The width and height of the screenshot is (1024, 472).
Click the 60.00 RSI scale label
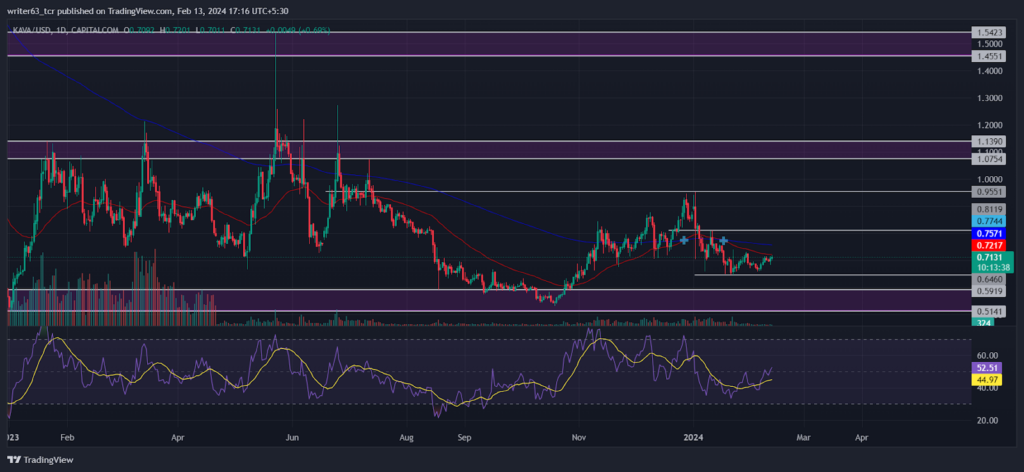[985, 356]
